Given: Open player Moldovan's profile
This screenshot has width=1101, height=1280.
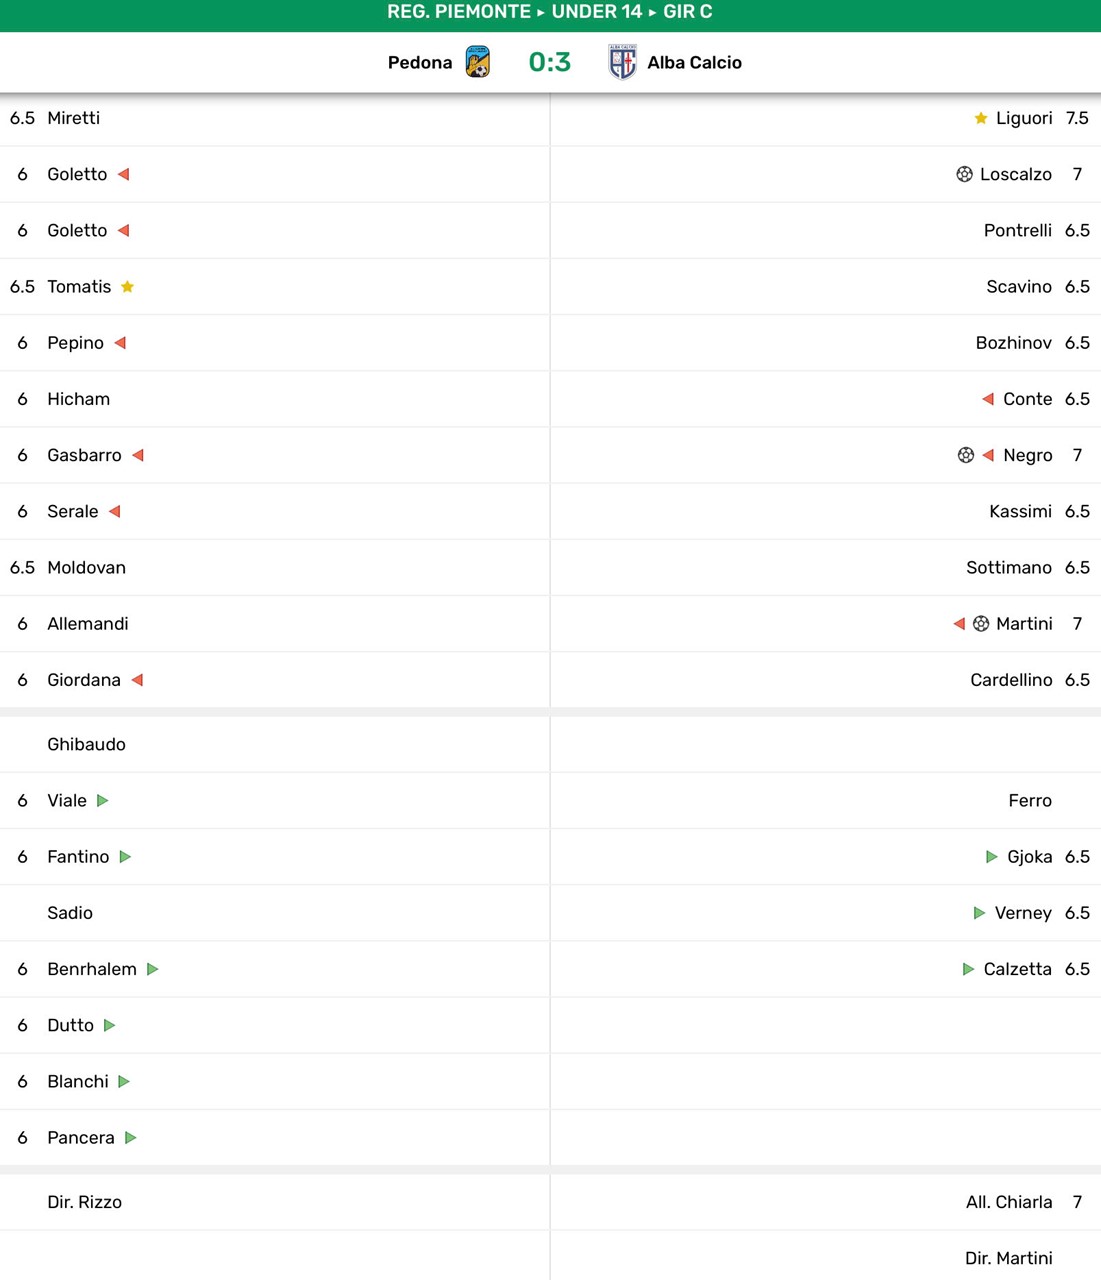Looking at the screenshot, I should point(87,568).
